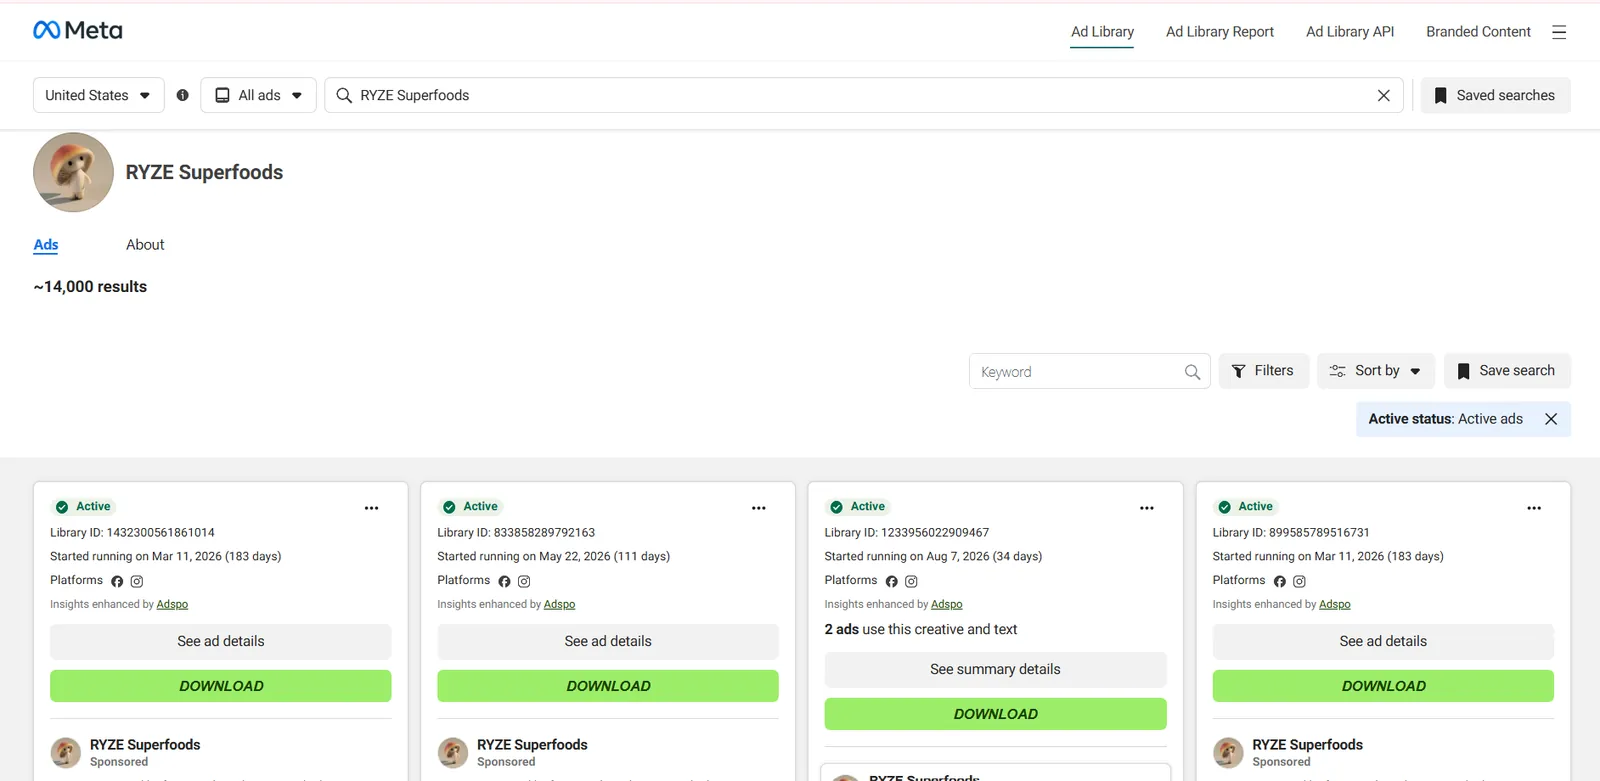Viewport: 1600px width, 781px height.
Task: See ad details for ad 899585789516731
Action: (1383, 642)
